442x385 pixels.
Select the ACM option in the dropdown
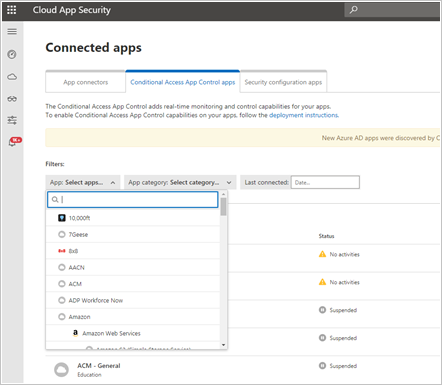(x=133, y=284)
